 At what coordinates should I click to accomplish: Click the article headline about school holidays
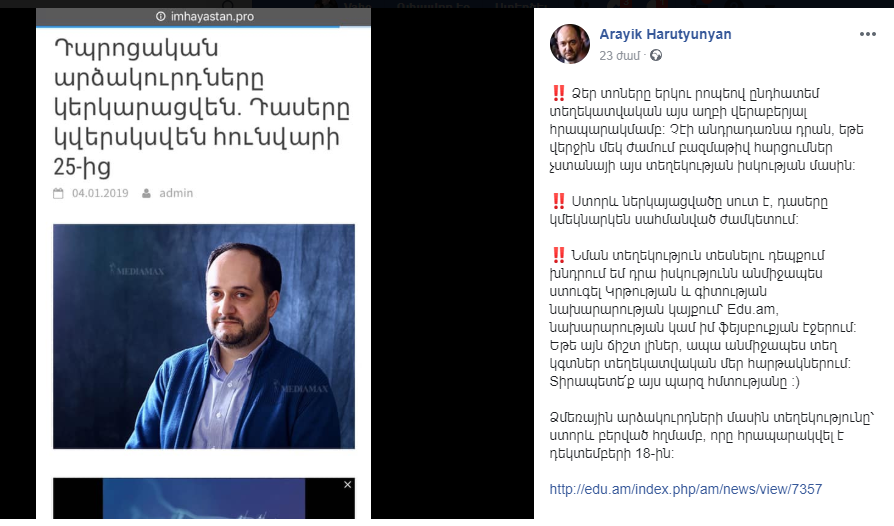click(202, 107)
